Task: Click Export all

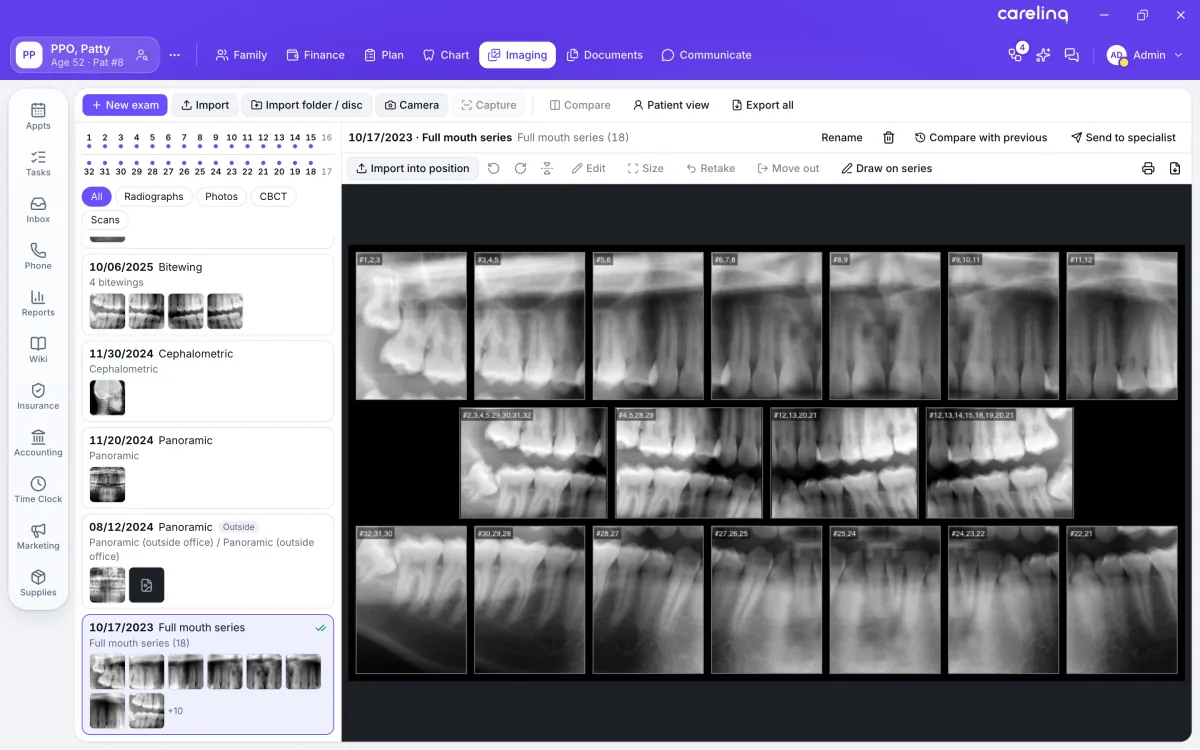Action: pos(763,105)
